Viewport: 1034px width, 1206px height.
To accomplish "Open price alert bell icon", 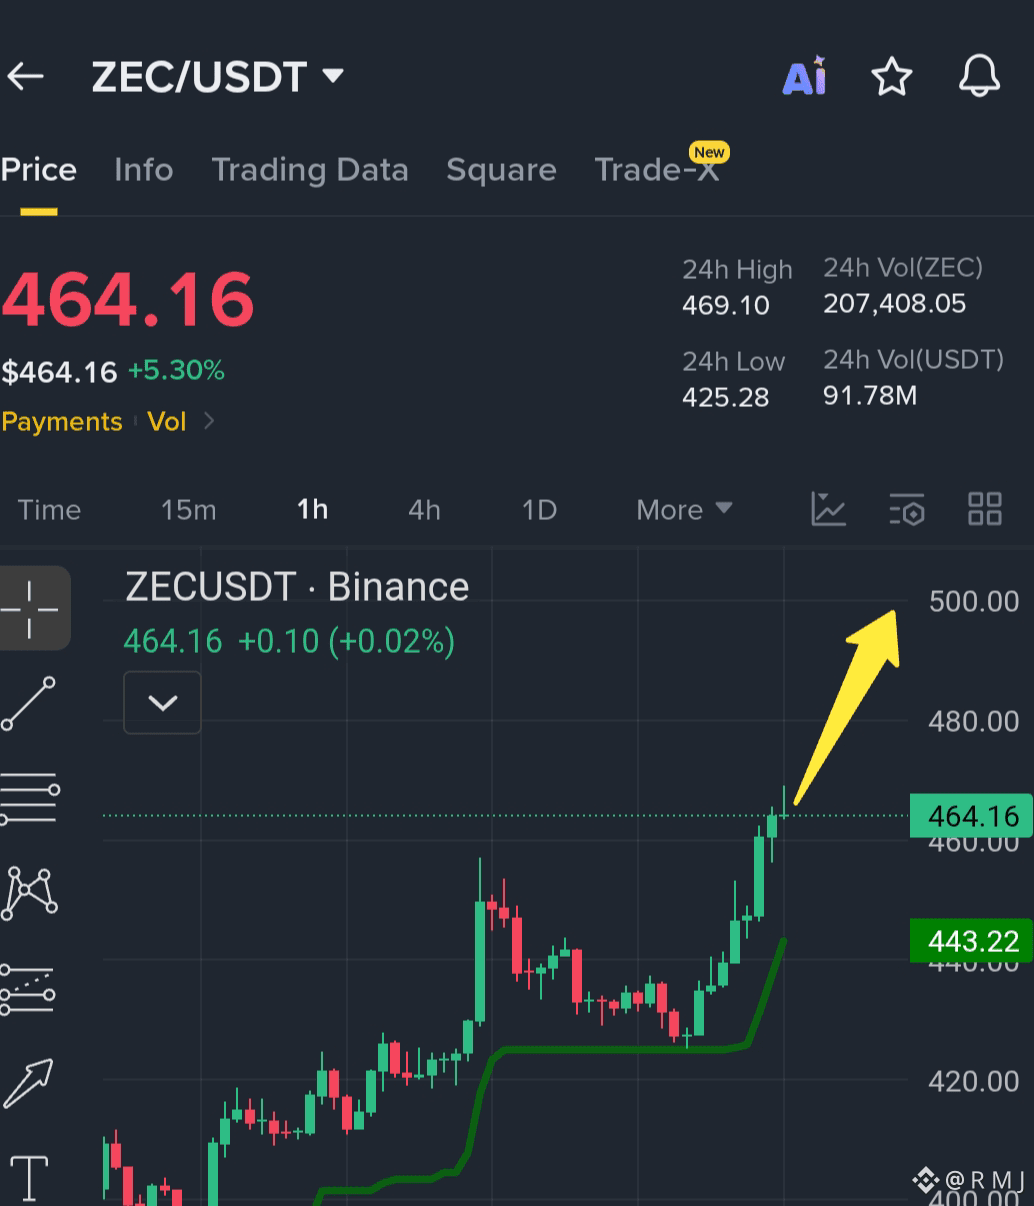I will (x=979, y=76).
